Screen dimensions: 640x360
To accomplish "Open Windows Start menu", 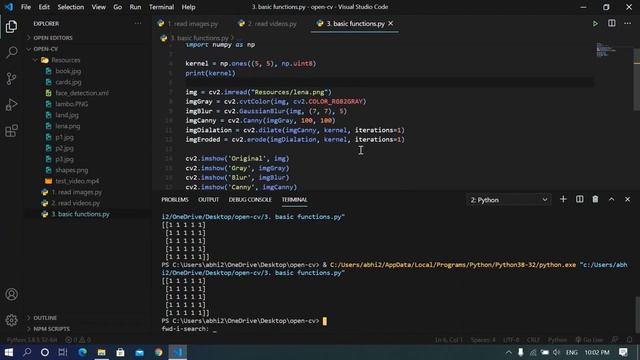I will click(9, 352).
